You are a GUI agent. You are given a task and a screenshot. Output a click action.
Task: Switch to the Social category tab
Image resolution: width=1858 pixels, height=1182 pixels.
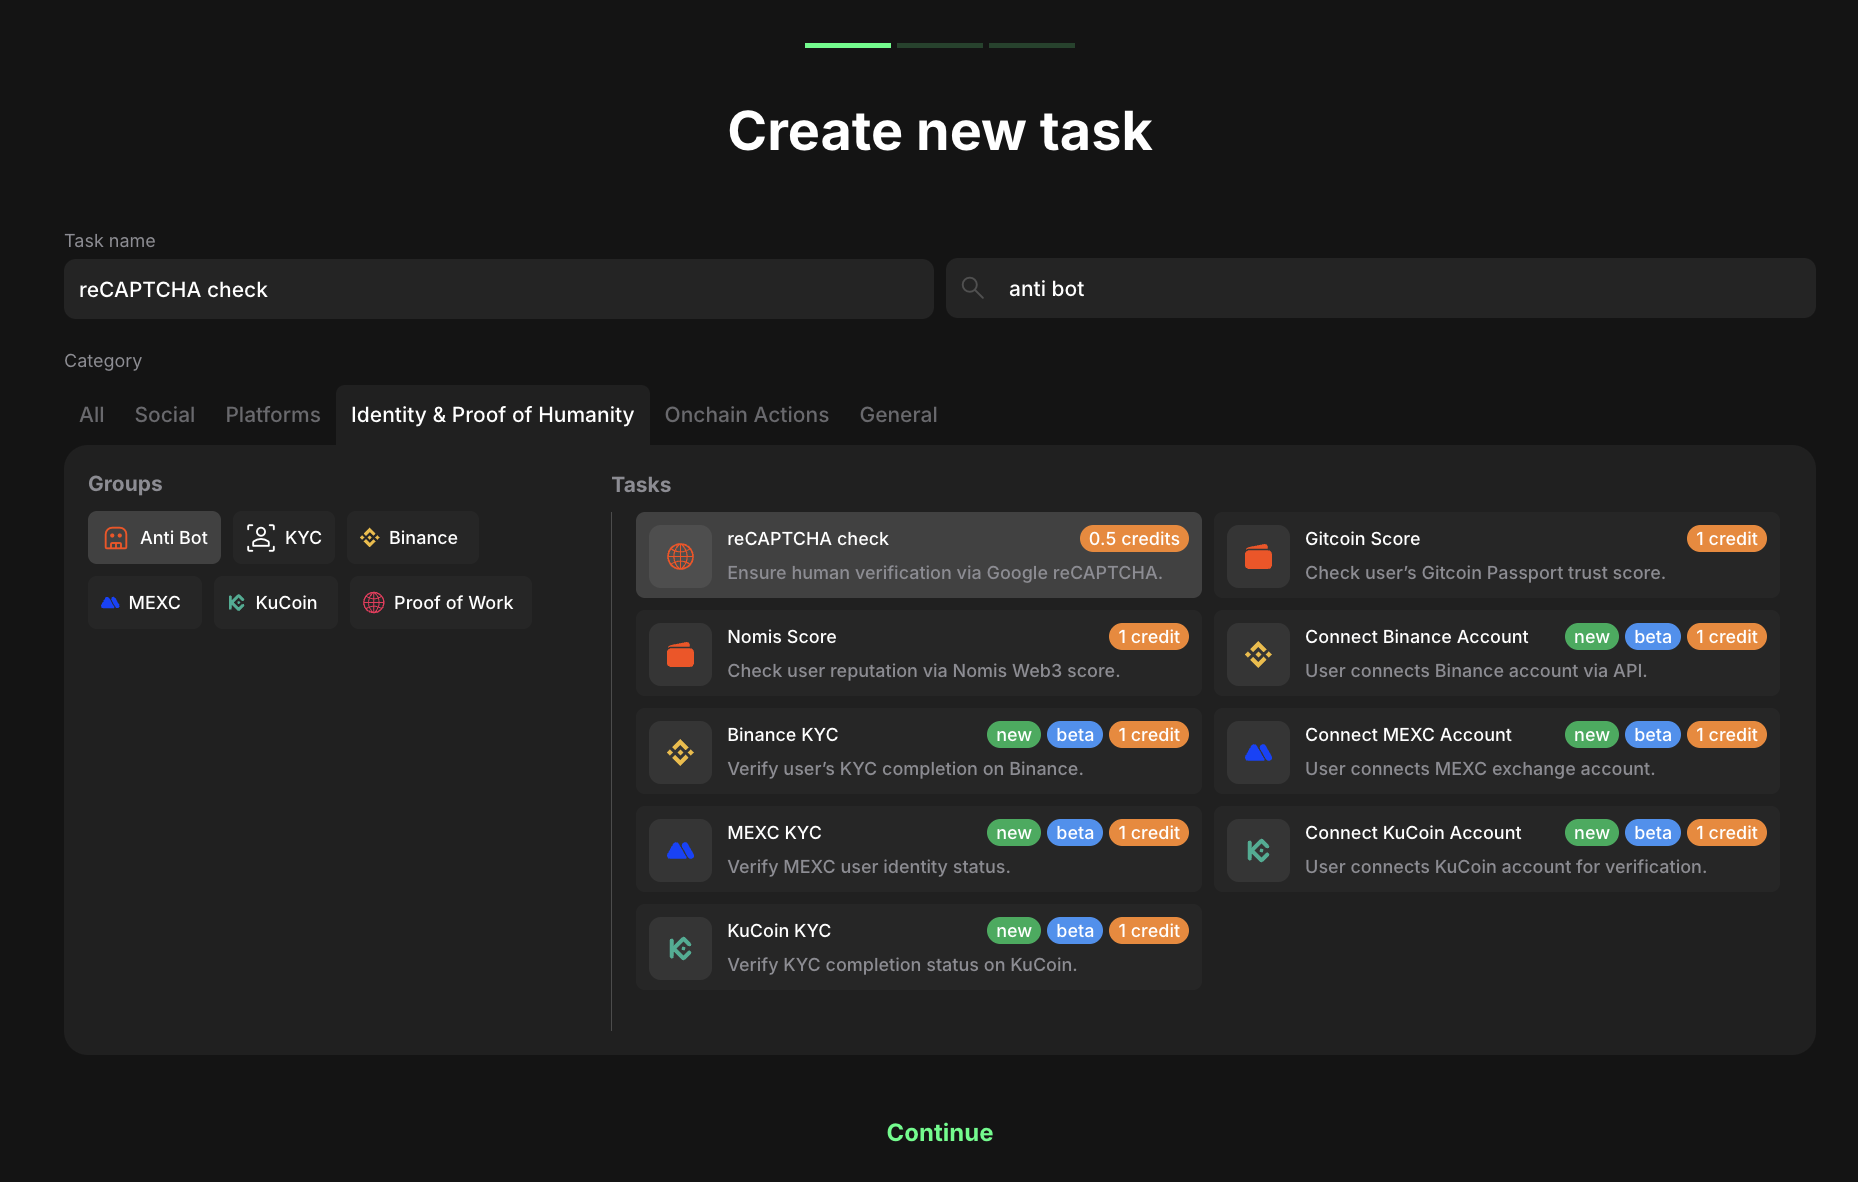[x=165, y=415]
